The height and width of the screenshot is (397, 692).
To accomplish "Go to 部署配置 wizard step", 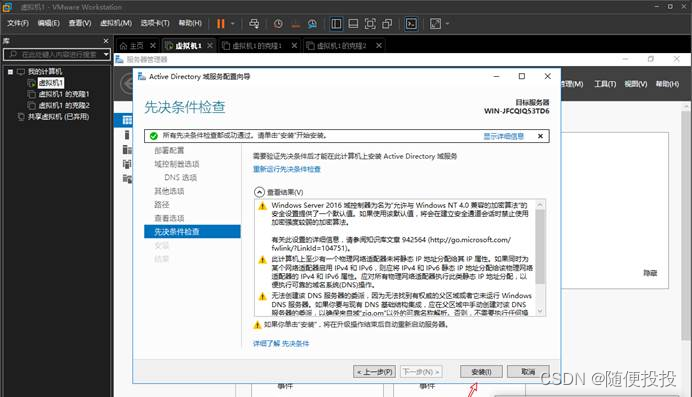I will click(169, 150).
